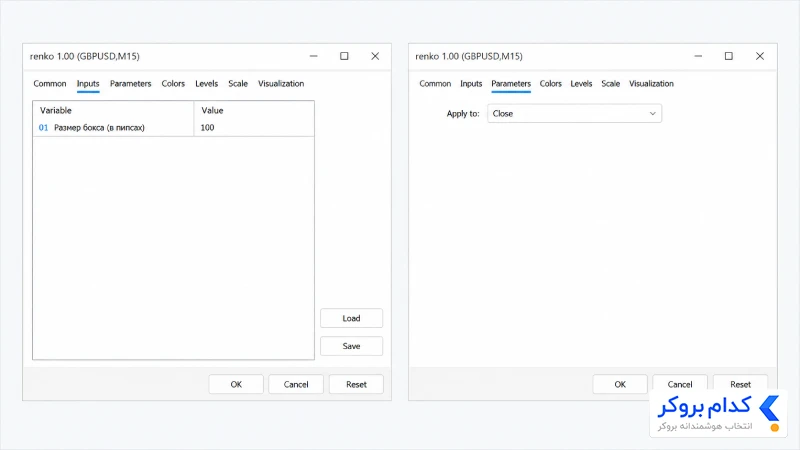The height and width of the screenshot is (450, 800).
Task: Expand the Apply to dropdown arrow
Action: coord(652,113)
